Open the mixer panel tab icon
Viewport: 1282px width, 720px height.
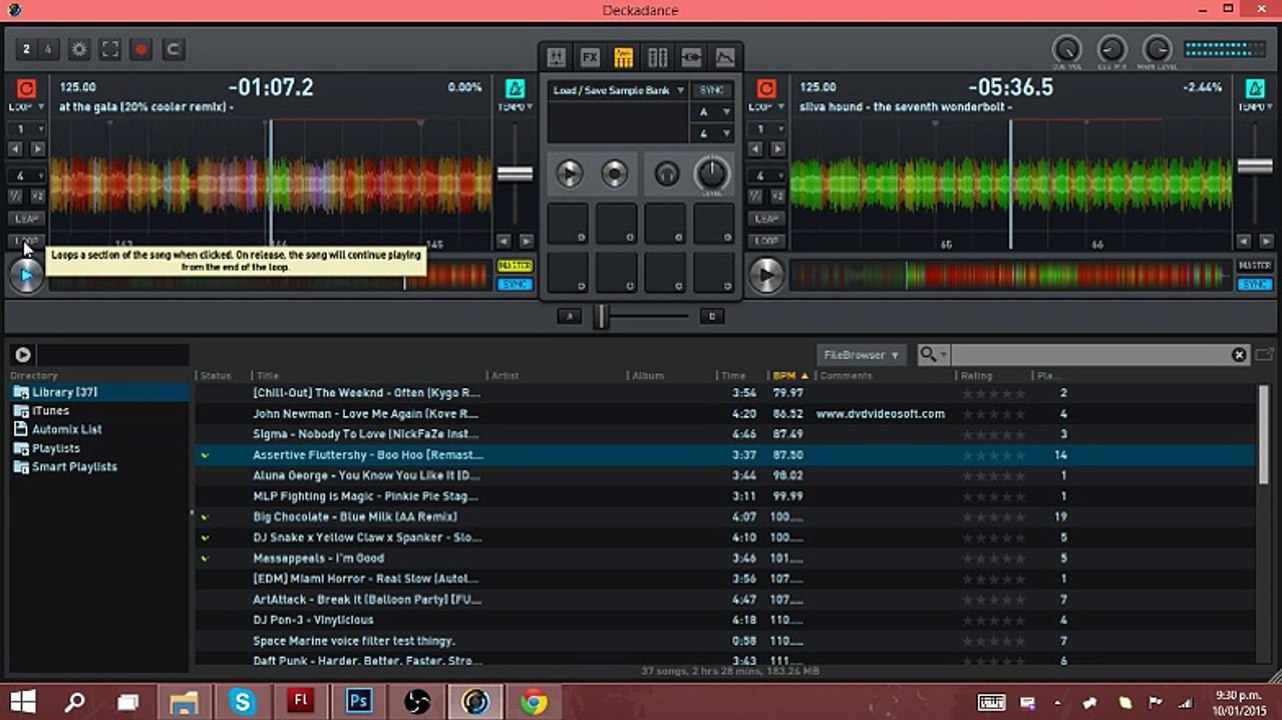point(557,57)
